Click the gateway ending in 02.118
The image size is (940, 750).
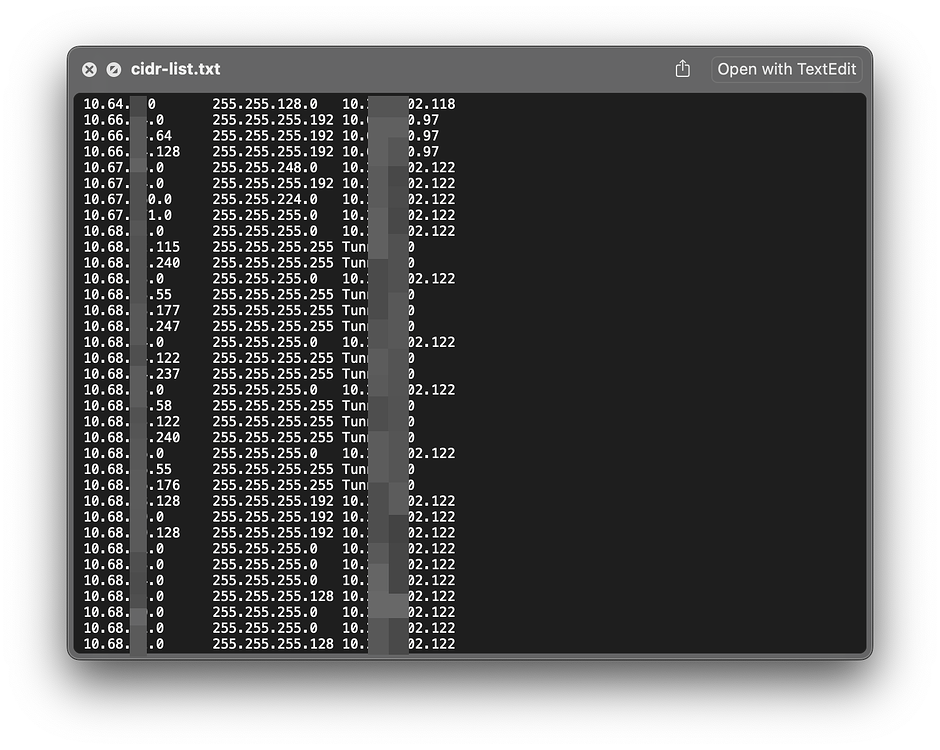[399, 104]
